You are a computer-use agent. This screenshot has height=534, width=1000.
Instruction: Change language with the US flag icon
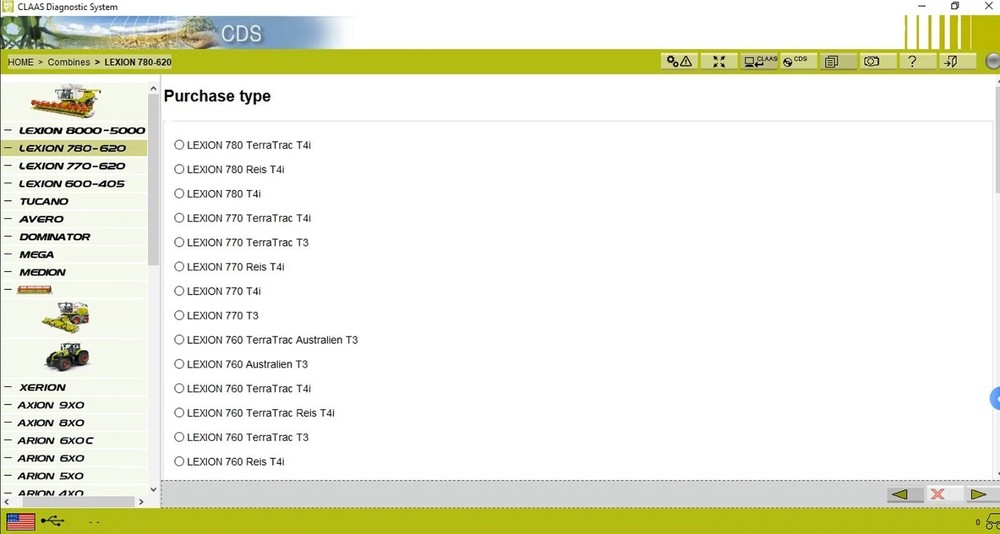click(x=21, y=521)
